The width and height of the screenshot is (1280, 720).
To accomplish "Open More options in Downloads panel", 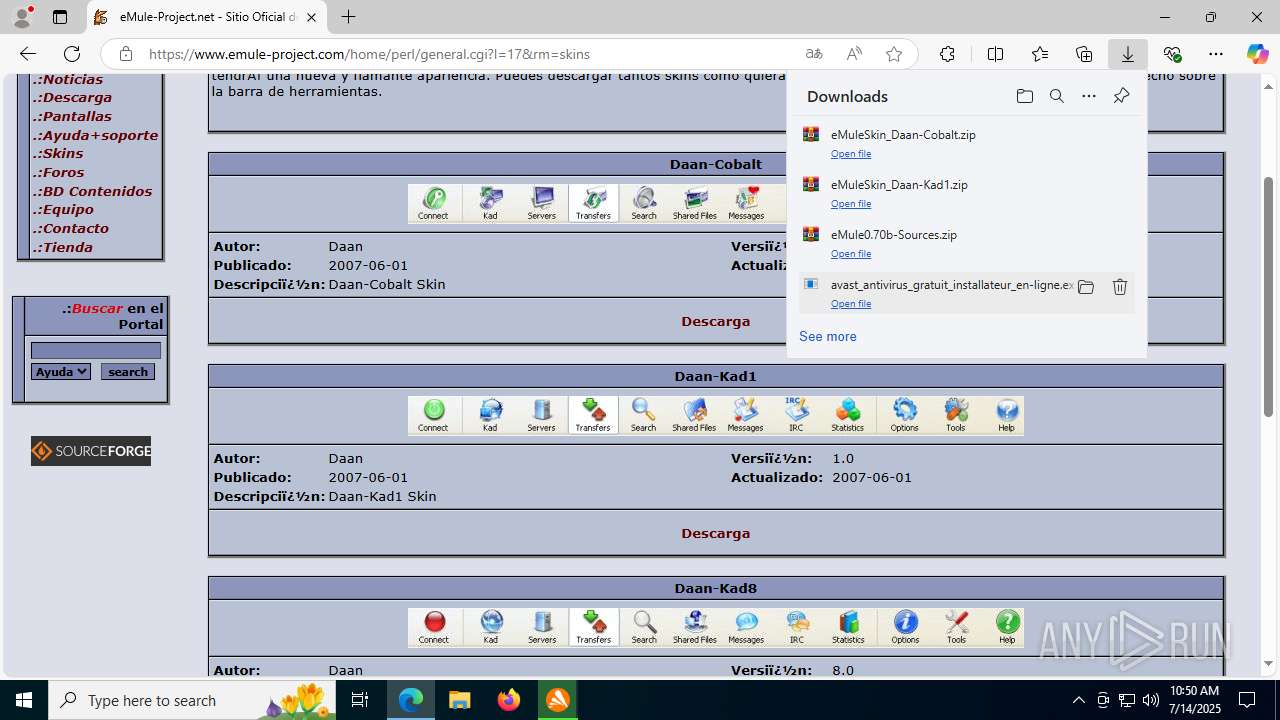I will (1089, 96).
